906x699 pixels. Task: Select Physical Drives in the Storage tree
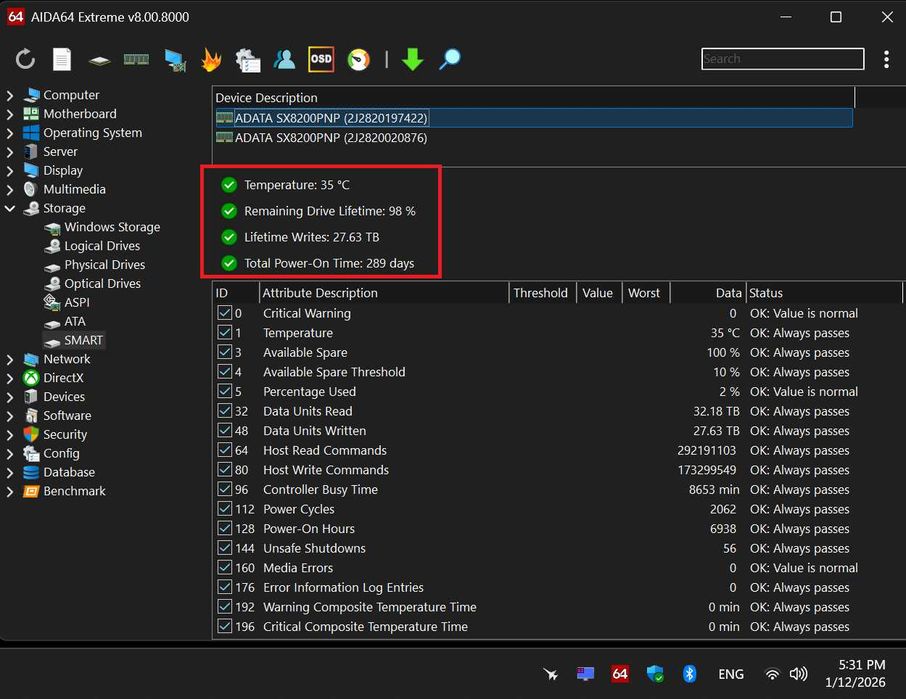click(104, 265)
